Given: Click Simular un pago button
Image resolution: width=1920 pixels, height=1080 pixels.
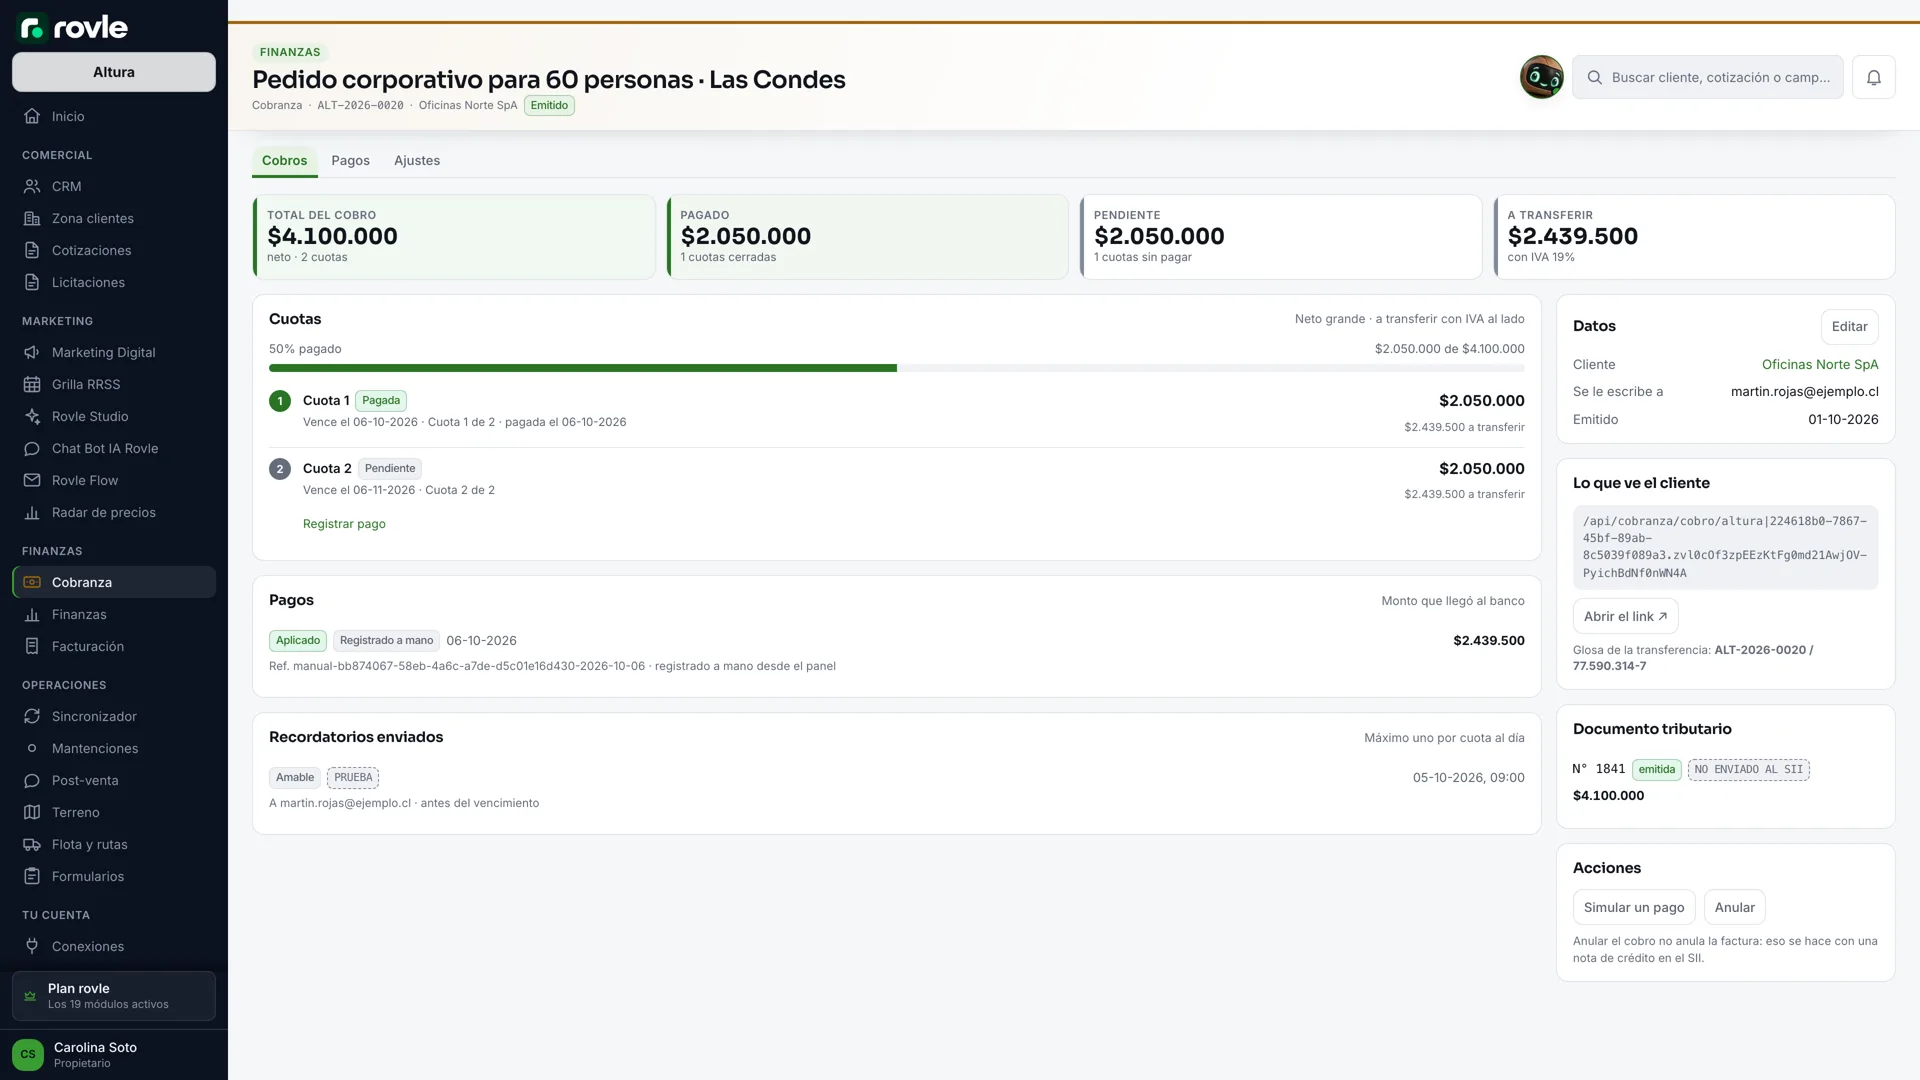Looking at the screenshot, I should pos(1634,907).
